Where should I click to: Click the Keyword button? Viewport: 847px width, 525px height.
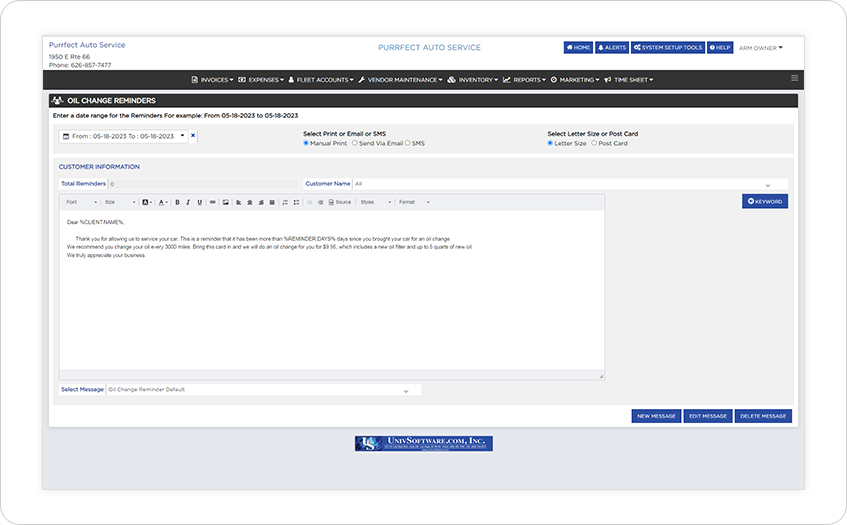pos(765,201)
